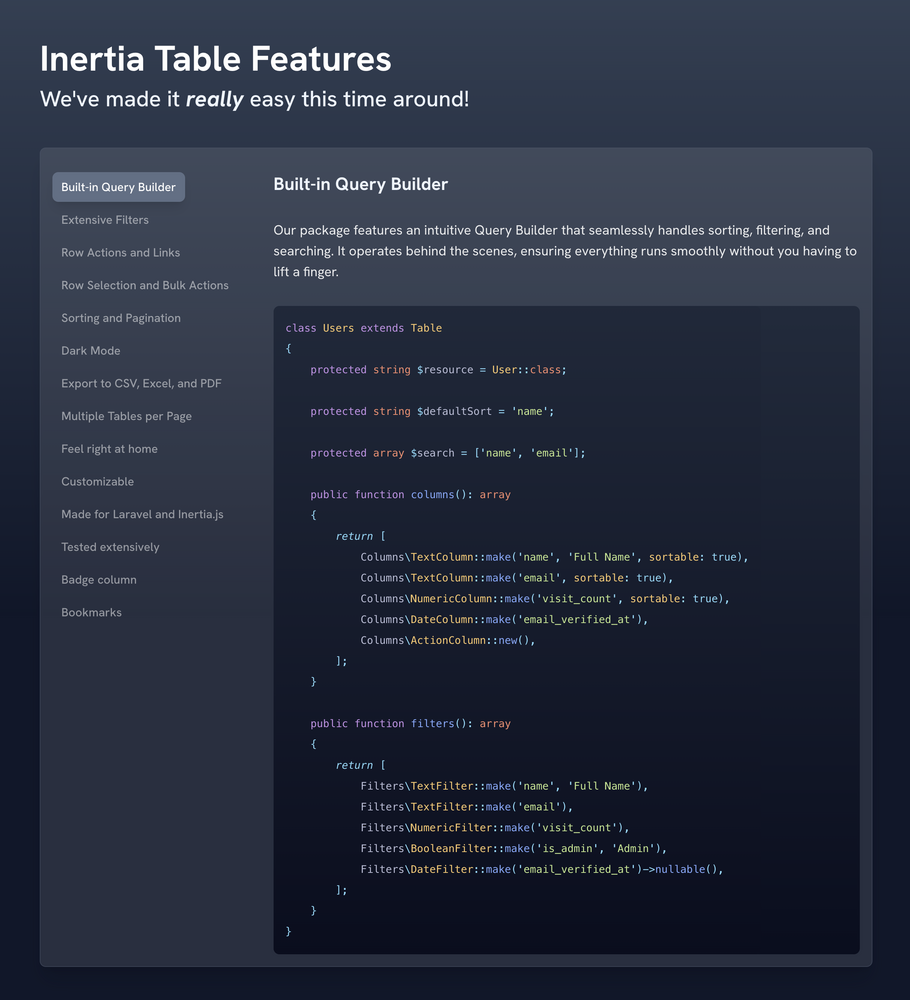Screen dimensions: 910x1000
Task: Open Export to CSV, Excel, and PDF
Action: click(142, 383)
